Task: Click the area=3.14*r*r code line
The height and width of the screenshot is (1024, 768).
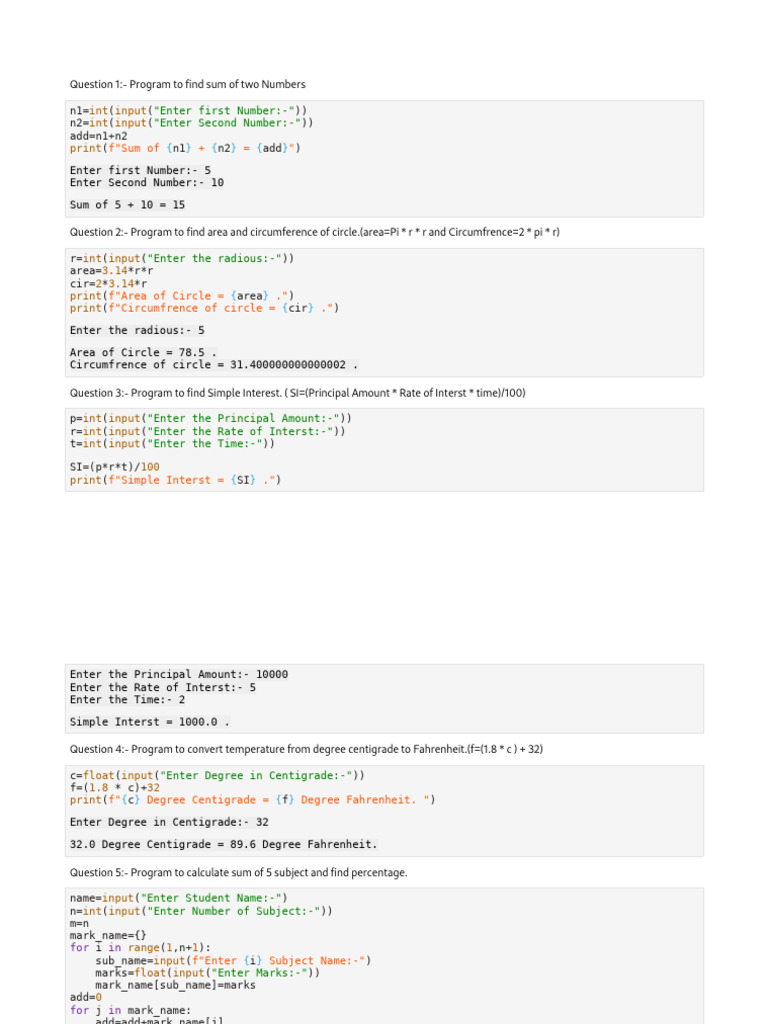Action: (112, 271)
